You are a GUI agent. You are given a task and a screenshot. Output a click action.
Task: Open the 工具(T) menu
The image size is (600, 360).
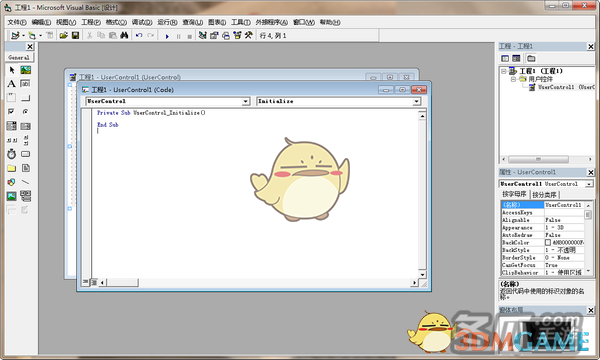(241, 23)
